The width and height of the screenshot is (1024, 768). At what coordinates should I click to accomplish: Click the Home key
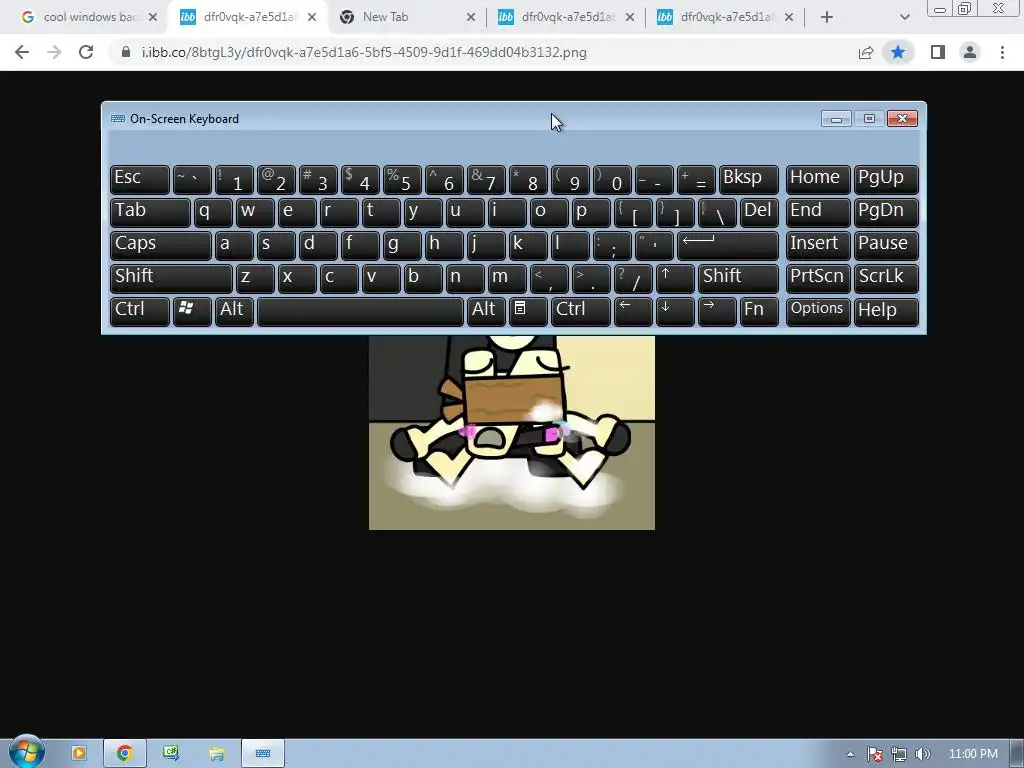pos(818,179)
